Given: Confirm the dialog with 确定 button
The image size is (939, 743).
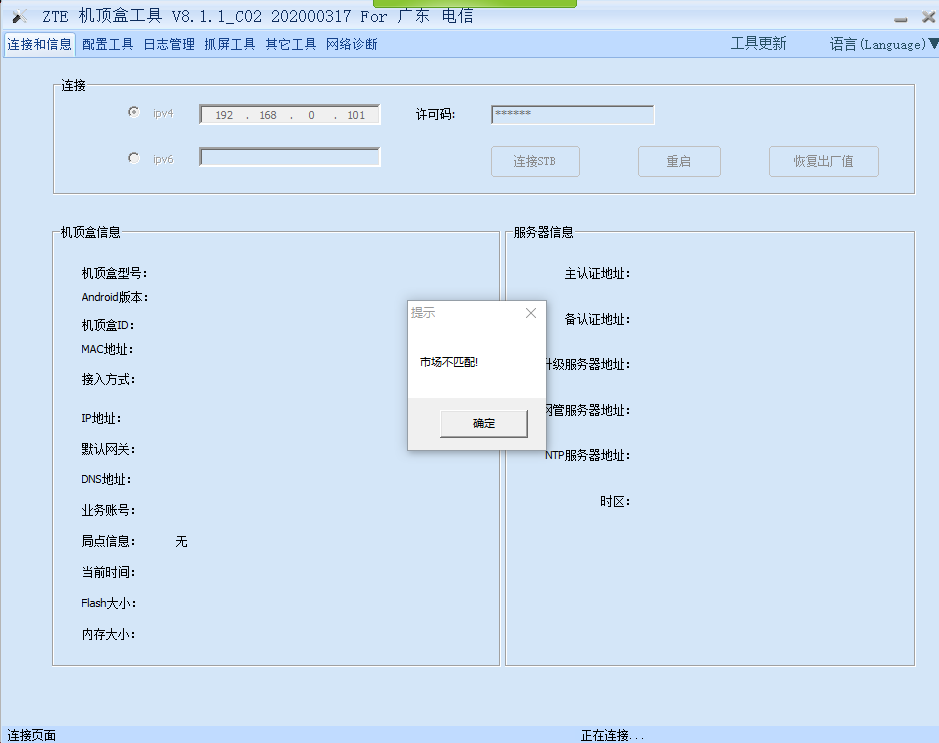Looking at the screenshot, I should coord(484,423).
